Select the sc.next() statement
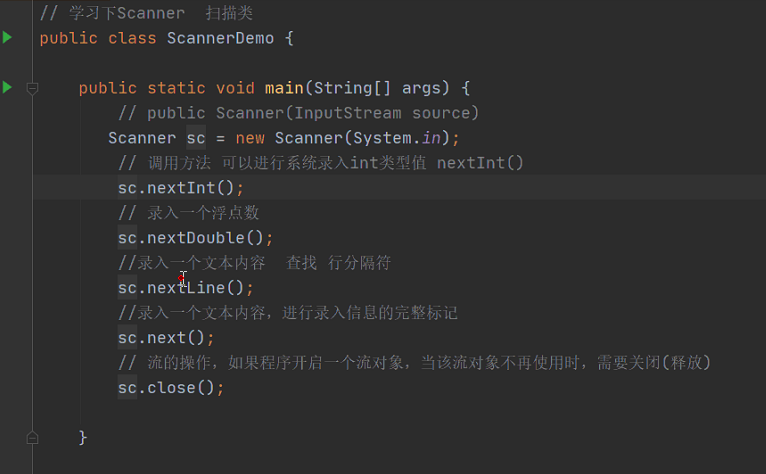Viewport: 766px width, 474px height. pyautogui.click(x=166, y=338)
